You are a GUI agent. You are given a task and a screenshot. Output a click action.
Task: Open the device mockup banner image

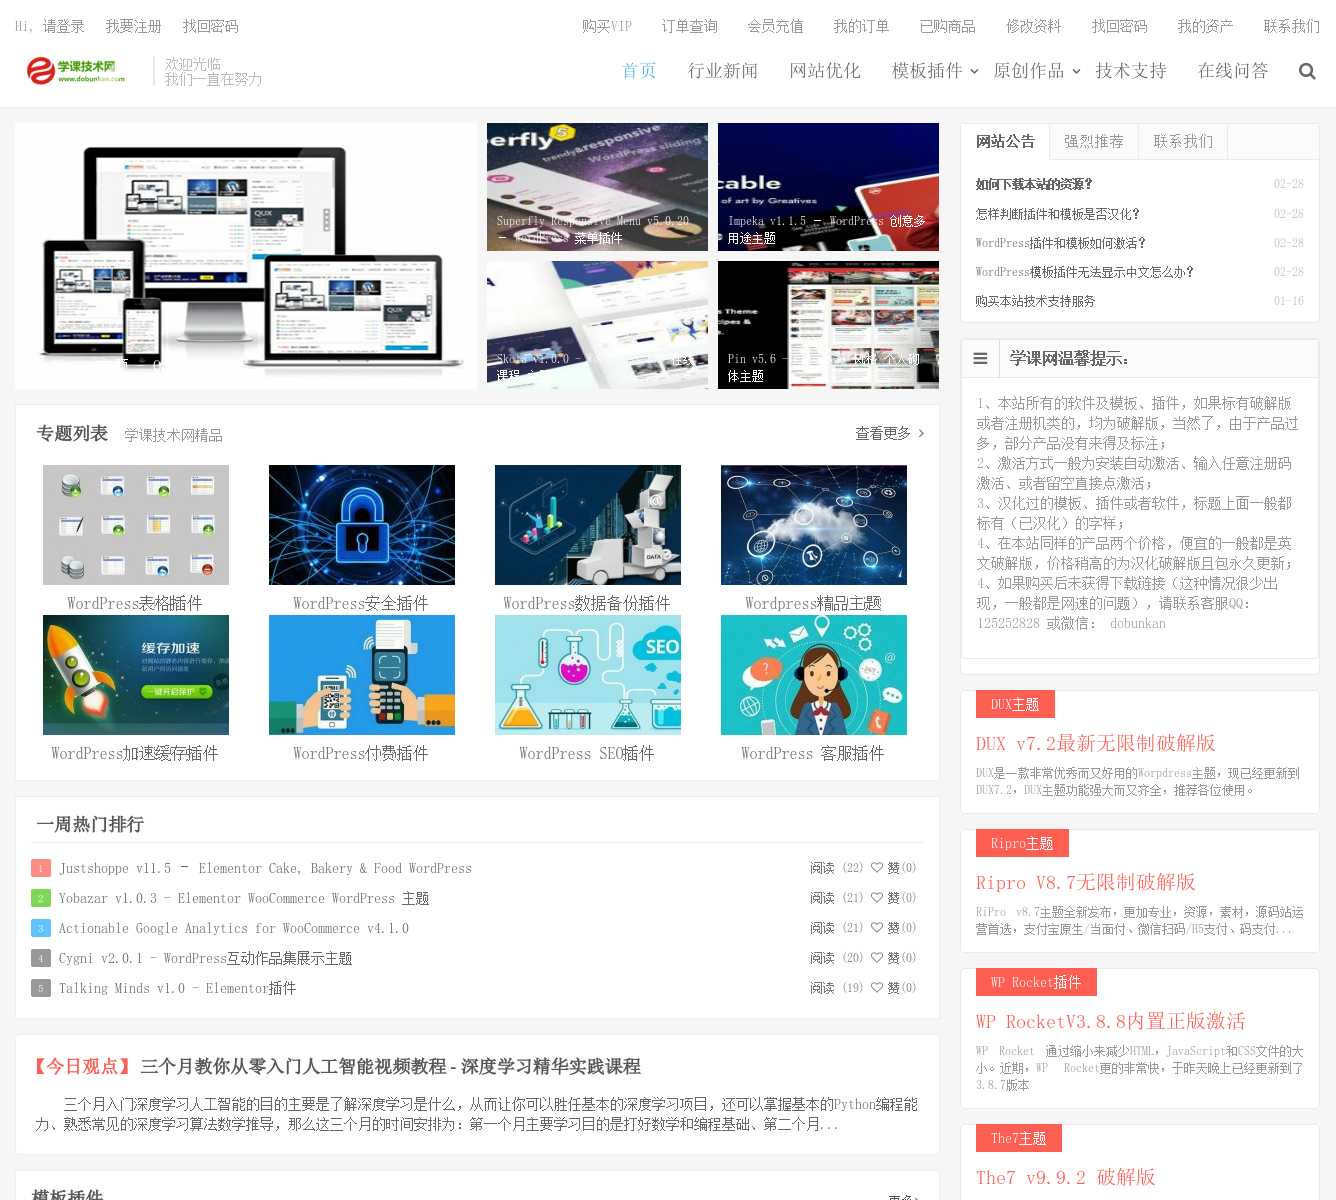pos(246,256)
